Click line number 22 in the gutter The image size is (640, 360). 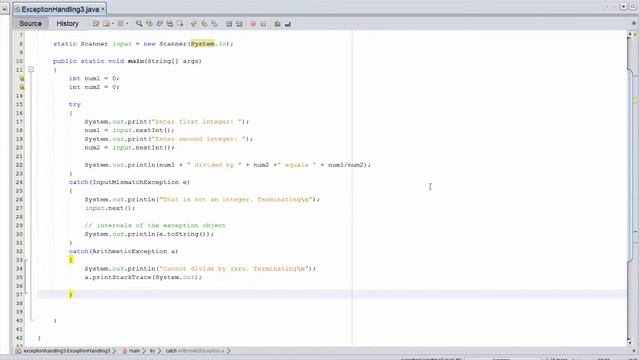point(19,165)
